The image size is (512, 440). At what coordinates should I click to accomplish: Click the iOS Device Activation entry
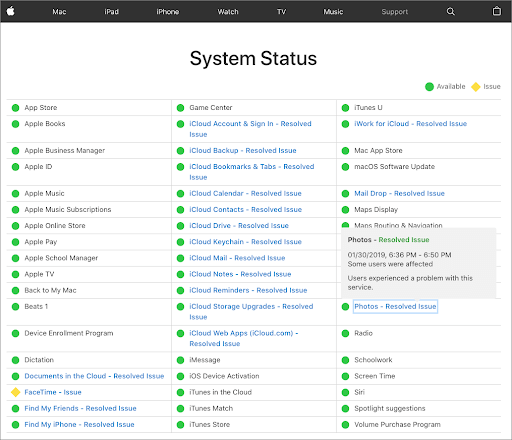click(224, 376)
